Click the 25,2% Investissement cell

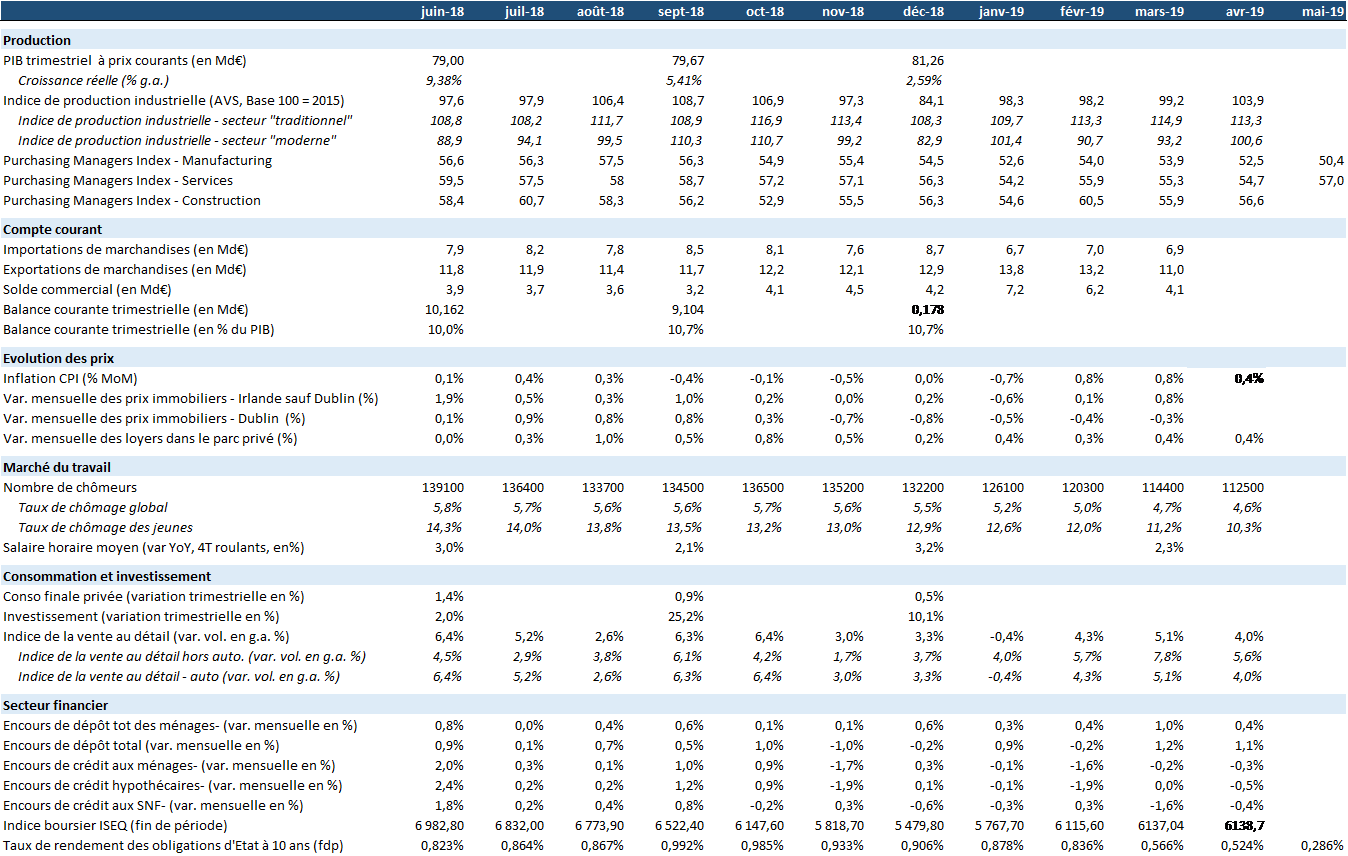click(x=685, y=617)
